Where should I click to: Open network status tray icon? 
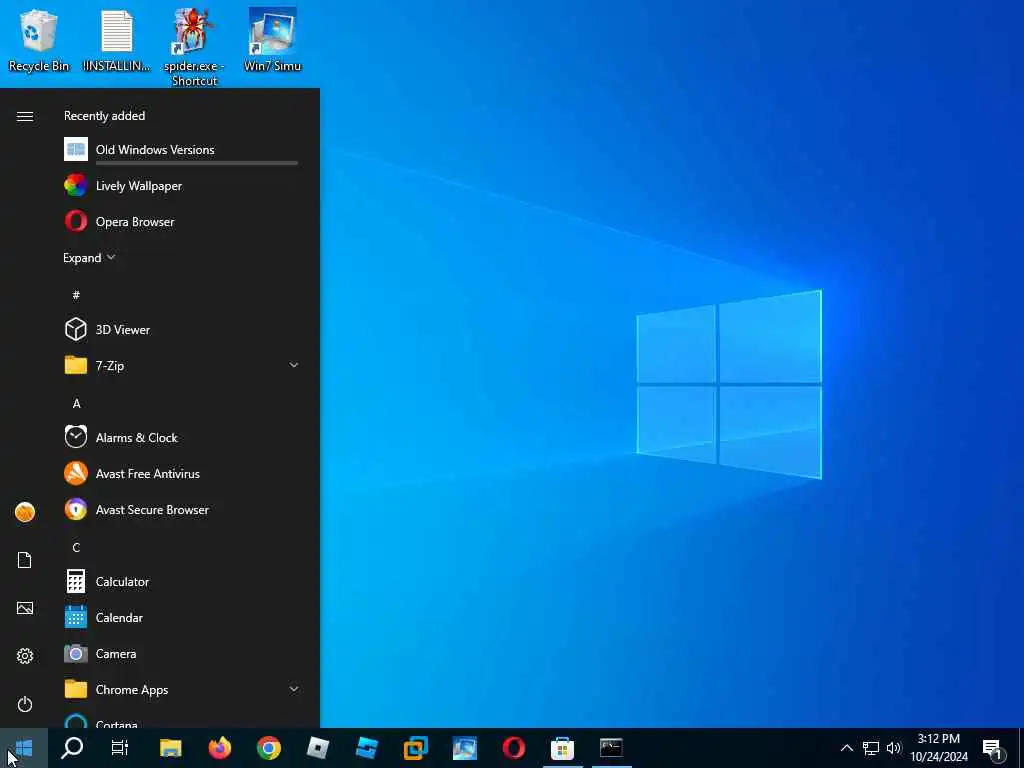pos(871,748)
